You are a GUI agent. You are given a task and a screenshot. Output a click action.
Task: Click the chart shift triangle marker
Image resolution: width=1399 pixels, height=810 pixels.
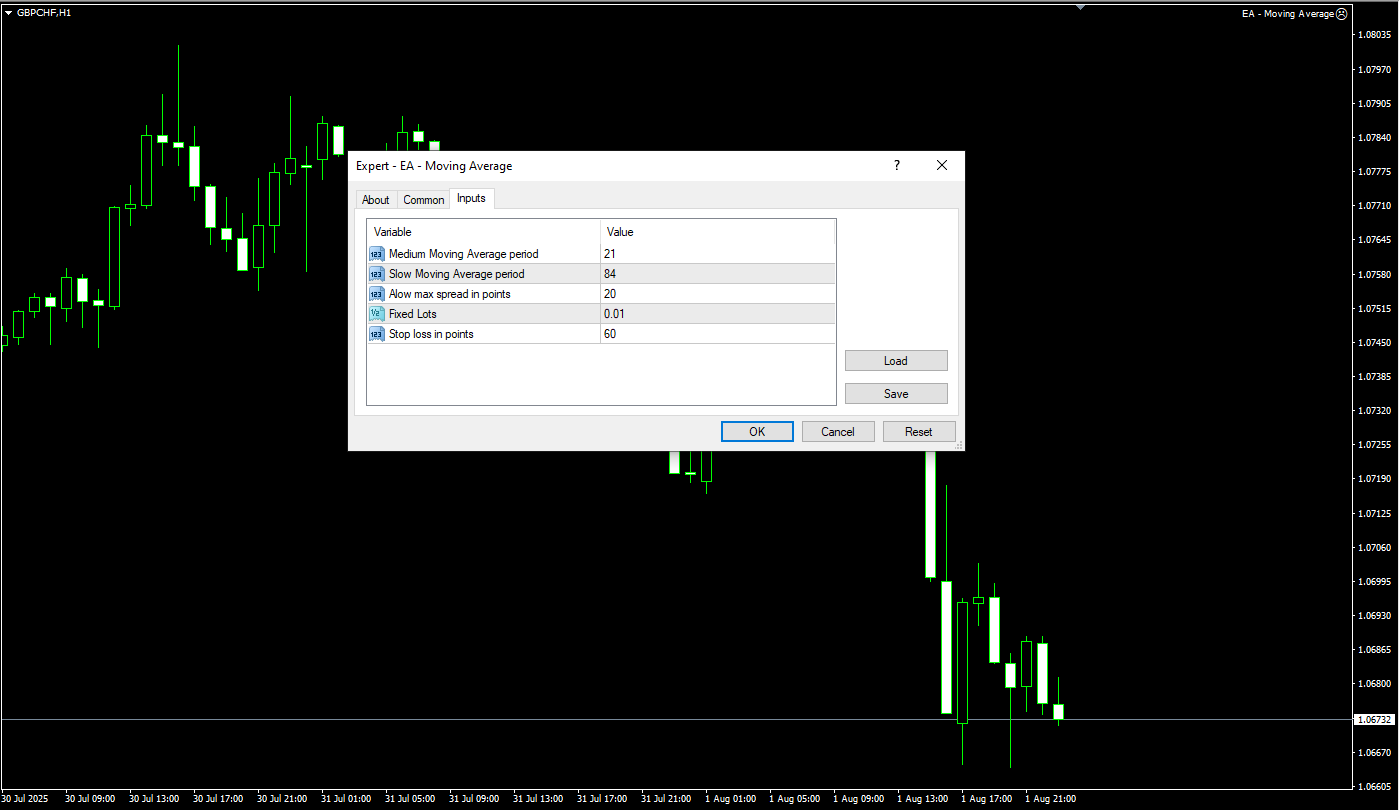click(x=1080, y=7)
